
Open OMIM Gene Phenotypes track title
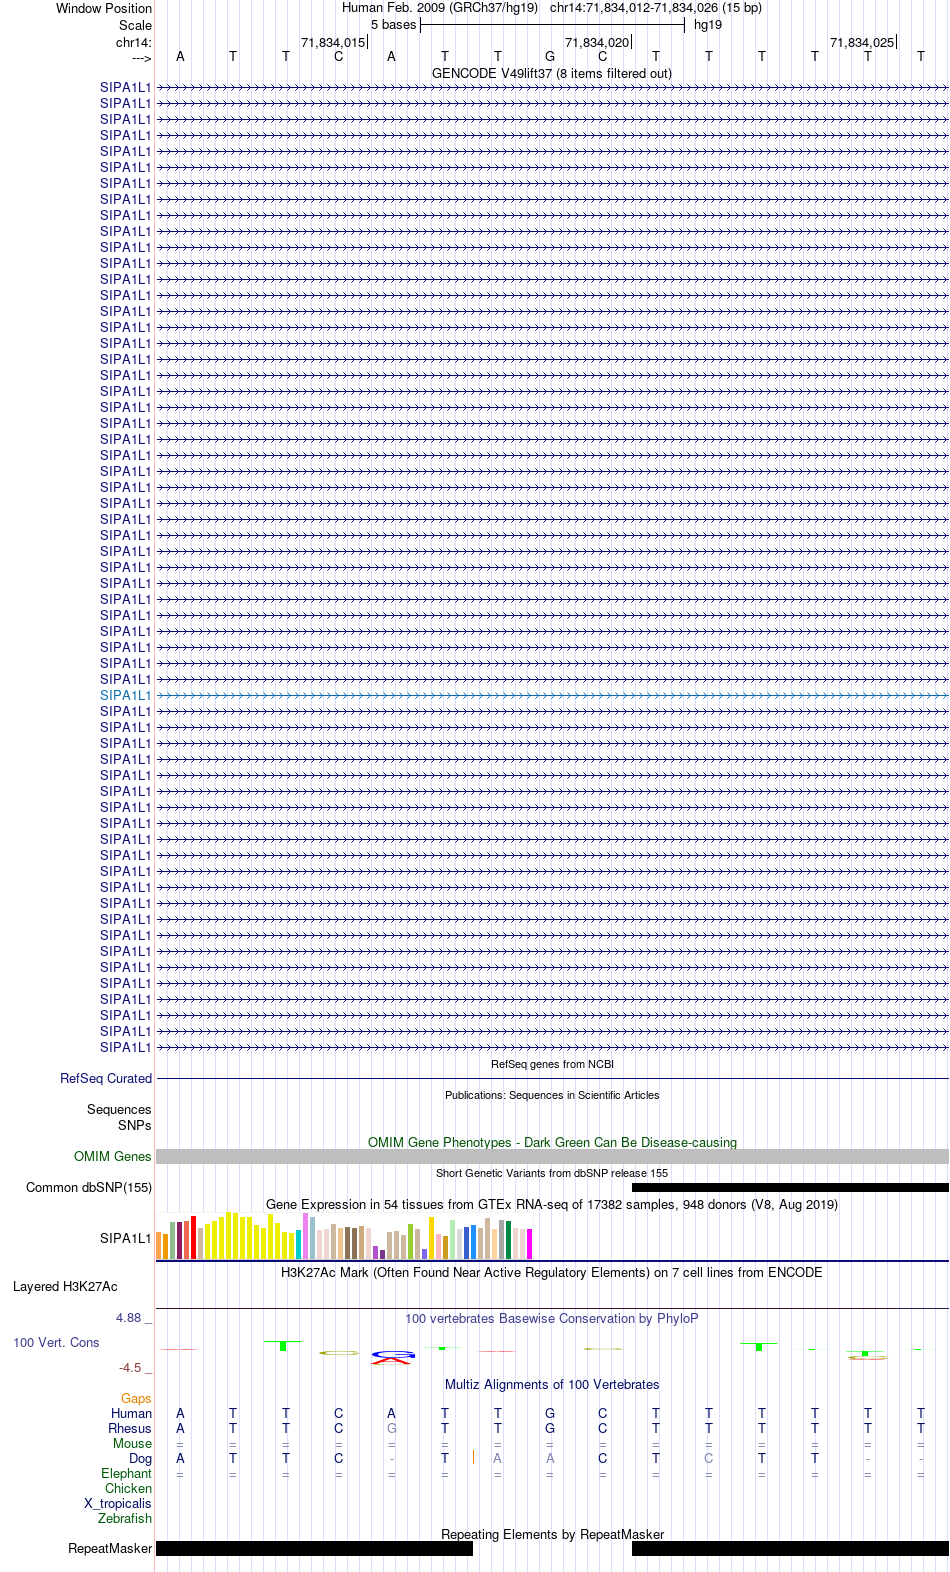552,1142
